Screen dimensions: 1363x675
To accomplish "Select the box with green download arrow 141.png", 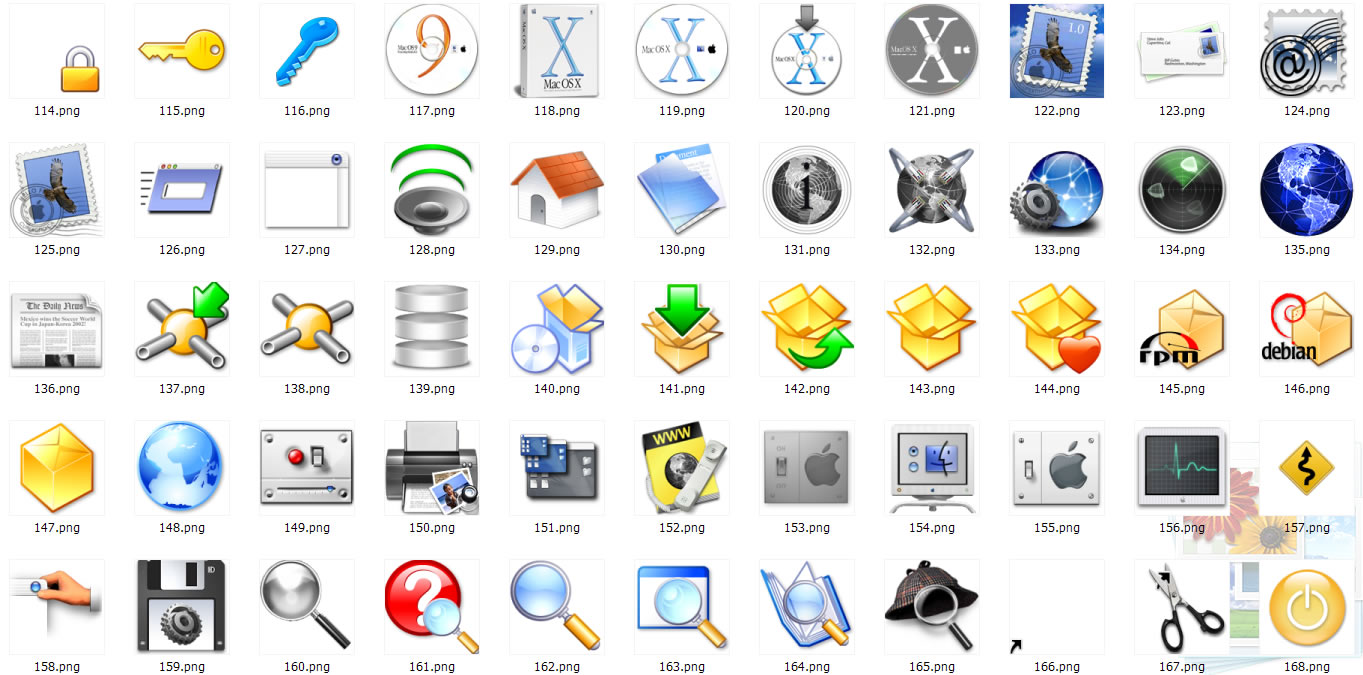I will (x=682, y=329).
